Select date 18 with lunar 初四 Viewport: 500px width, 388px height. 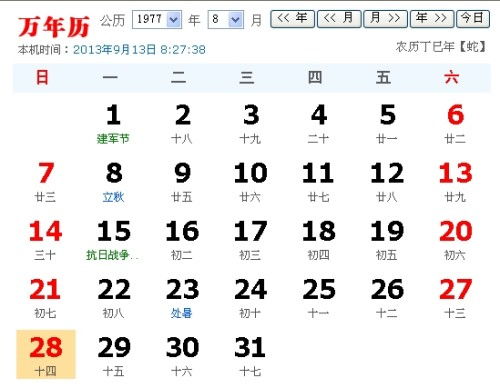pyautogui.click(x=319, y=240)
